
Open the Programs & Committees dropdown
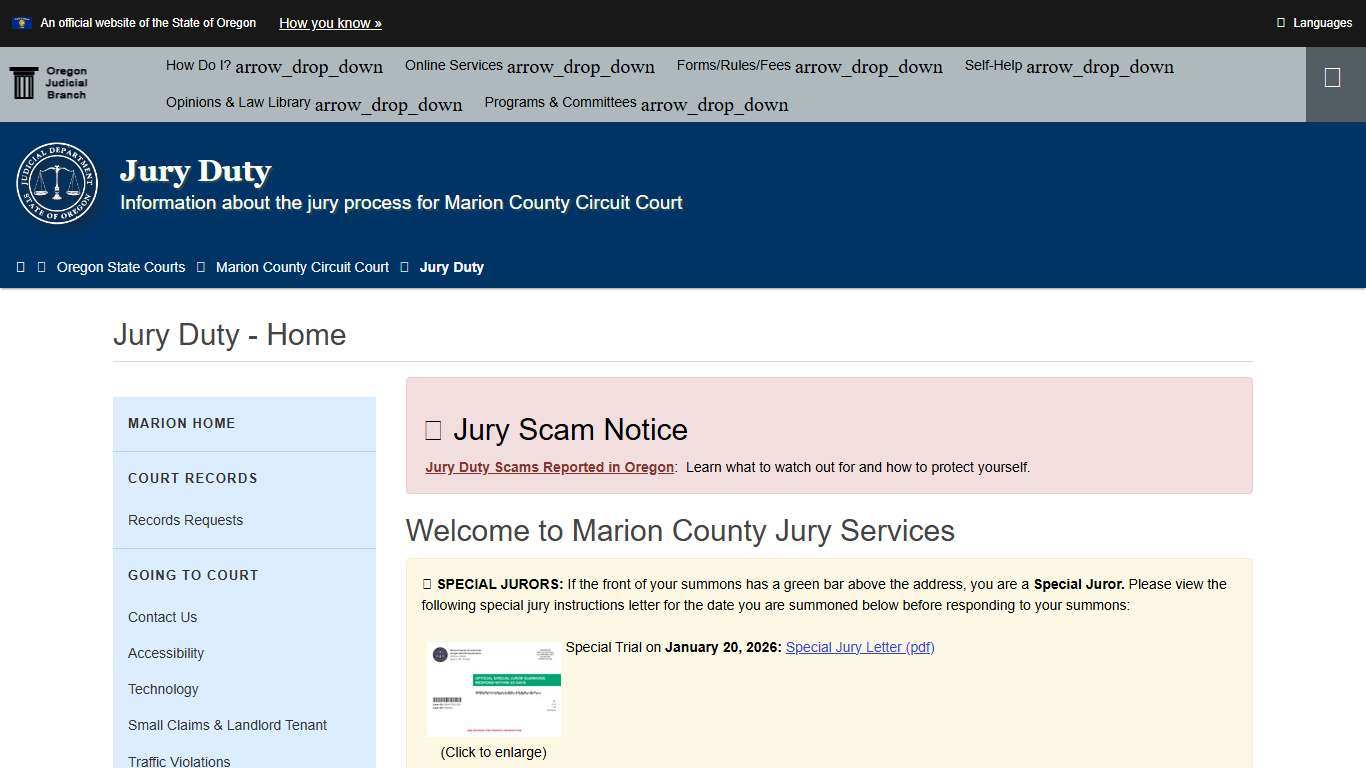[635, 103]
